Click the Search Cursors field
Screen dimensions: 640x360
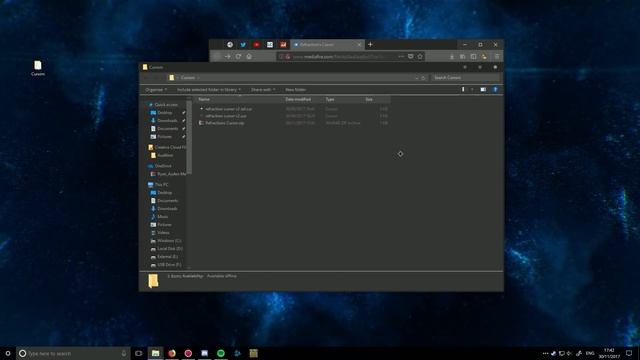click(x=465, y=78)
